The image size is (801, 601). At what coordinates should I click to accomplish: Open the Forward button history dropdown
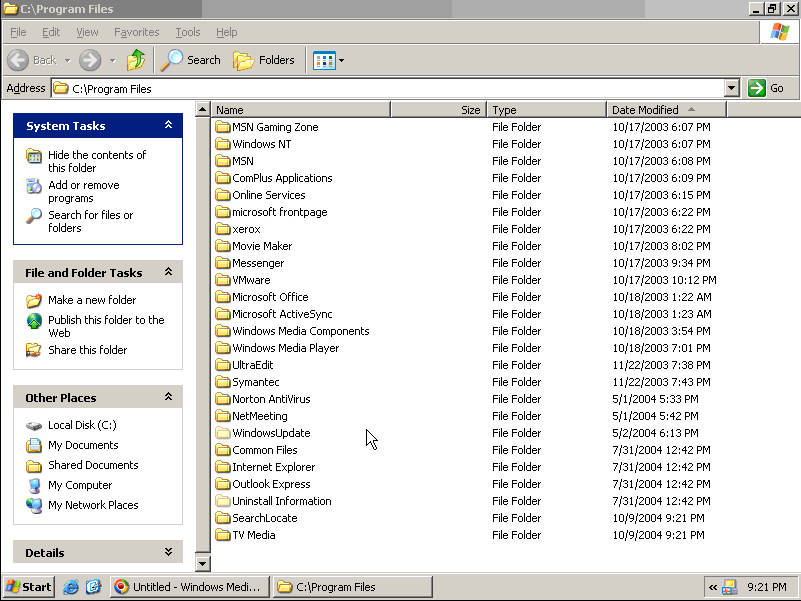pos(112,61)
